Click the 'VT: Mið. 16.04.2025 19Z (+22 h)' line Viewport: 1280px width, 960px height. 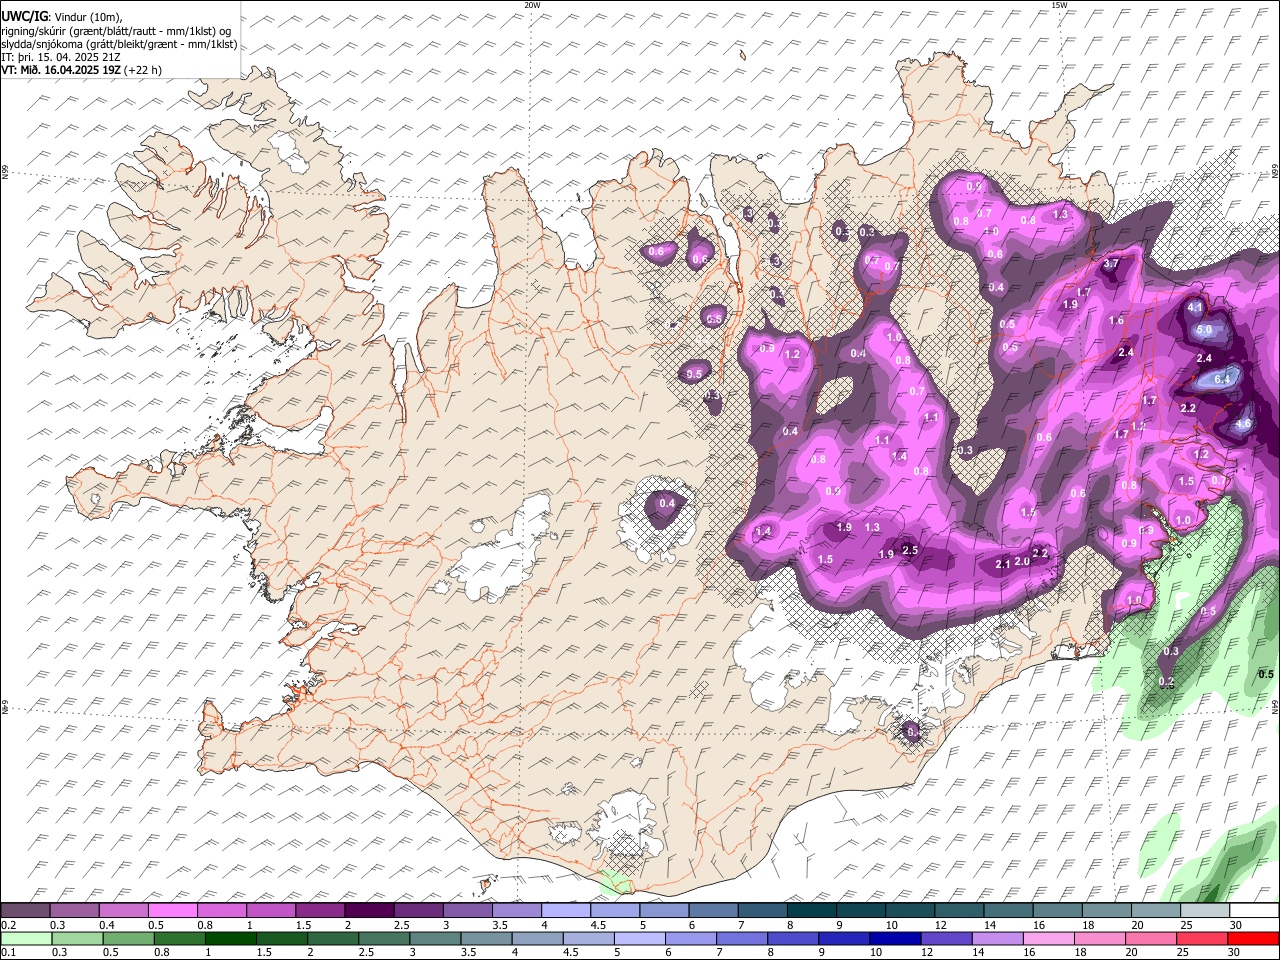tap(81, 70)
